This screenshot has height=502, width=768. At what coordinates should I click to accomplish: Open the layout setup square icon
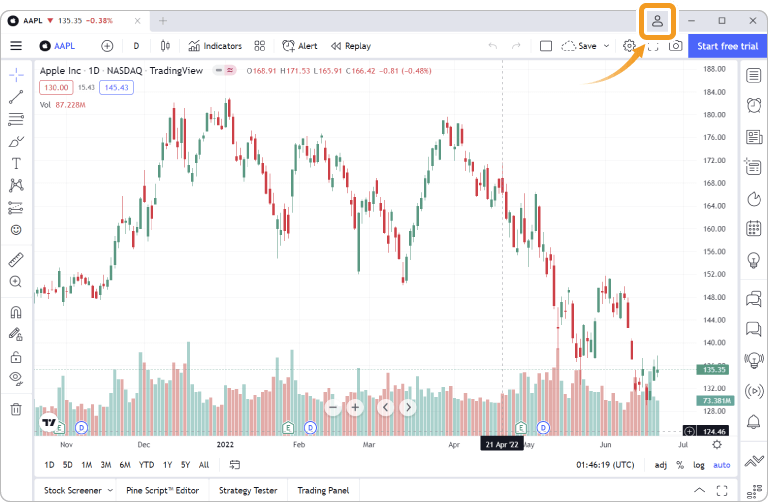point(546,46)
